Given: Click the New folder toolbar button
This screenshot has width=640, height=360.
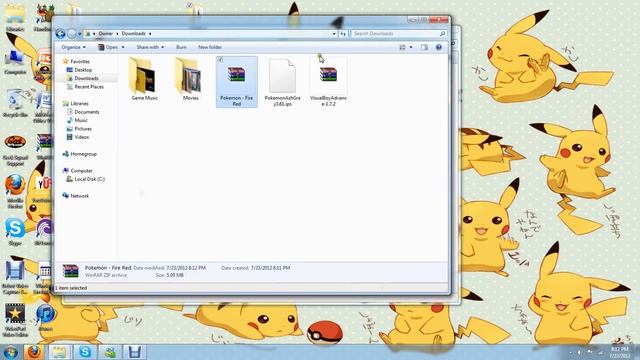Looking at the screenshot, I should coord(210,47).
